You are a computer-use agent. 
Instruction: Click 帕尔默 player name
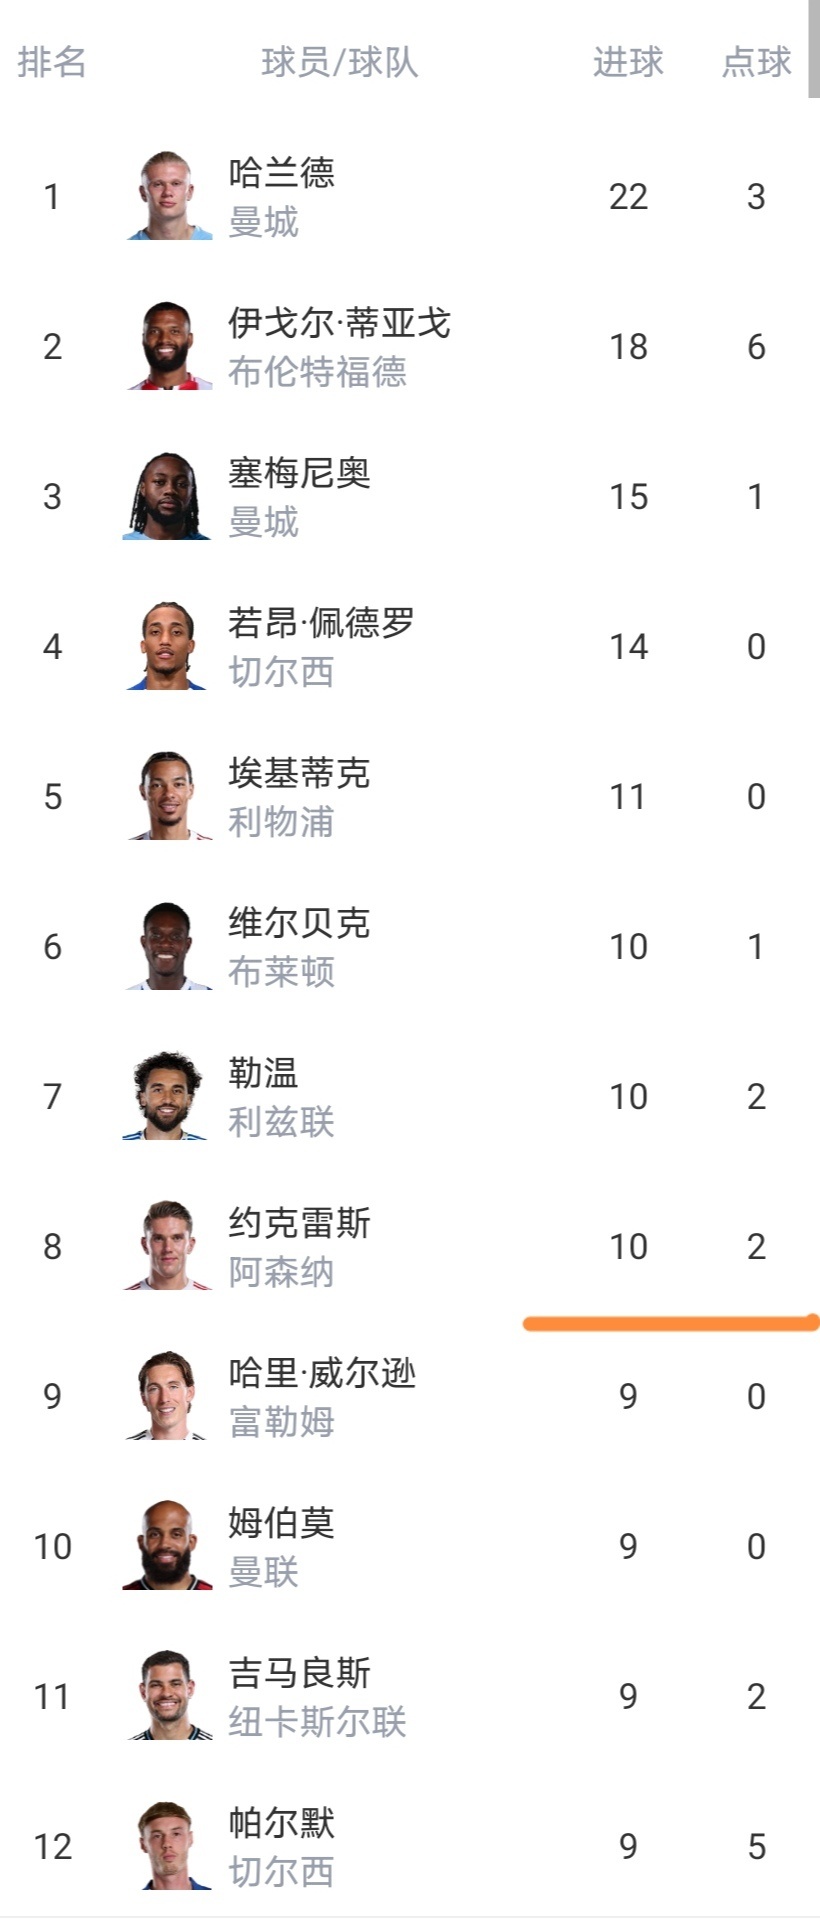pyautogui.click(x=281, y=1823)
